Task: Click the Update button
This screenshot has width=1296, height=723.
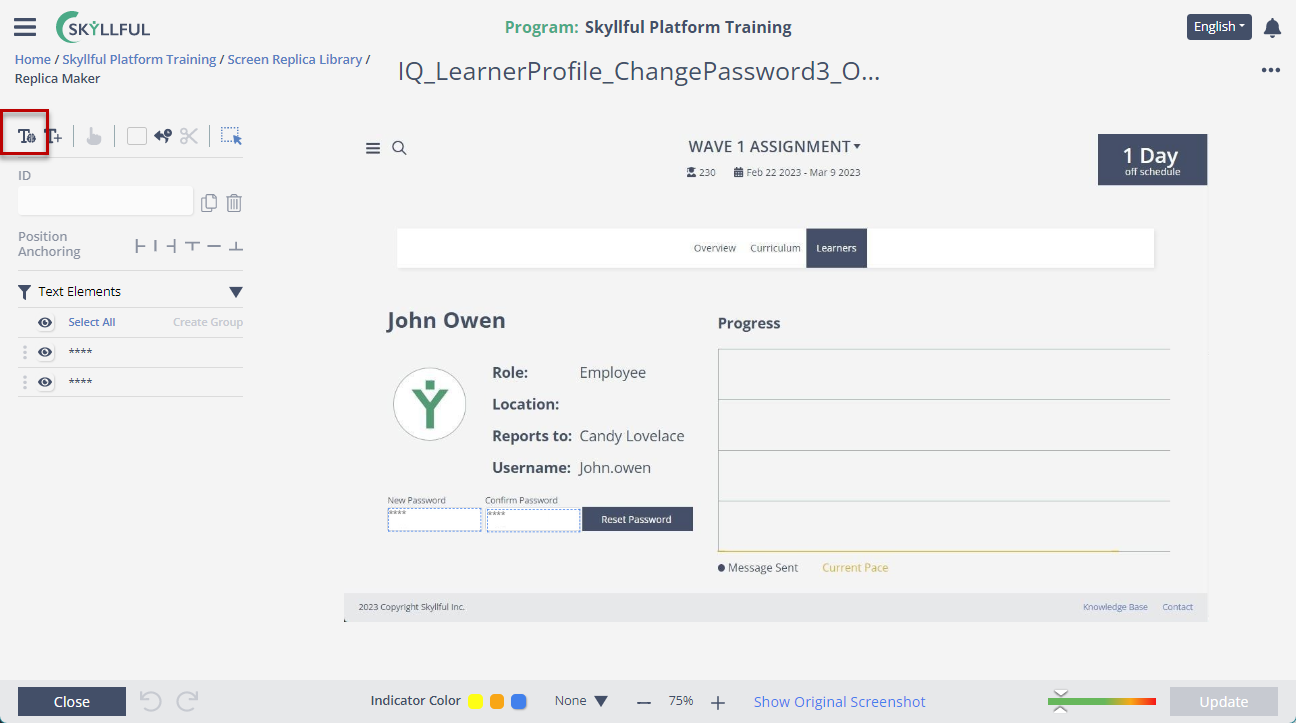Action: [x=1224, y=701]
